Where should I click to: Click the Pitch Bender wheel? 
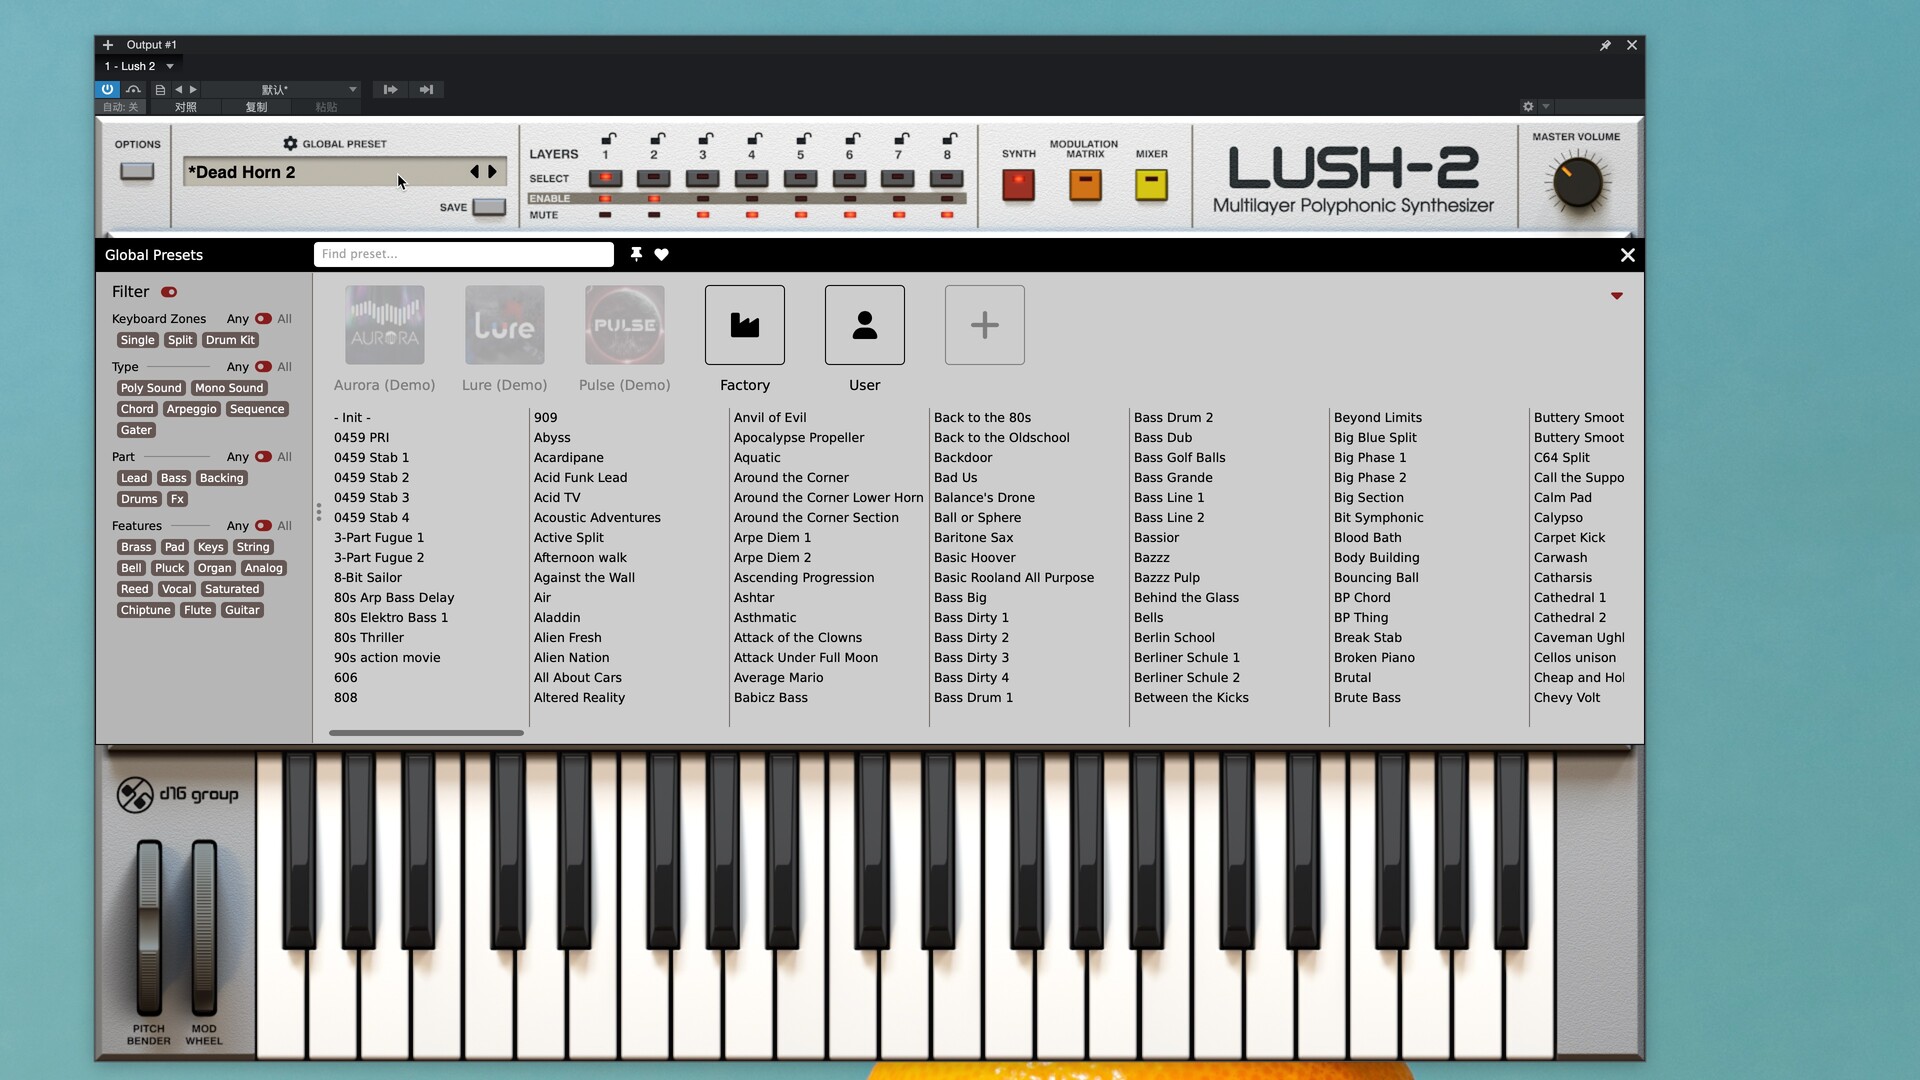pos(149,928)
